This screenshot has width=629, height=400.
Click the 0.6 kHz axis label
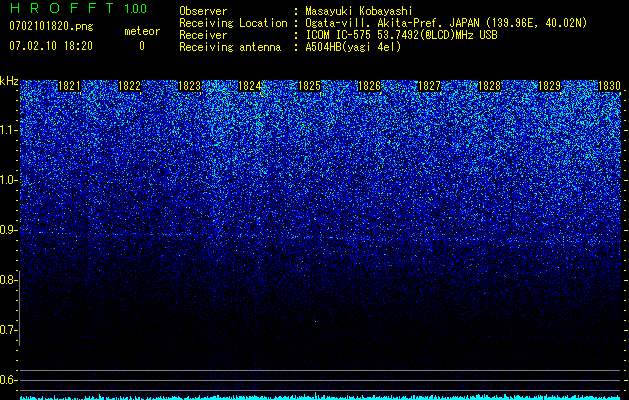[9, 380]
